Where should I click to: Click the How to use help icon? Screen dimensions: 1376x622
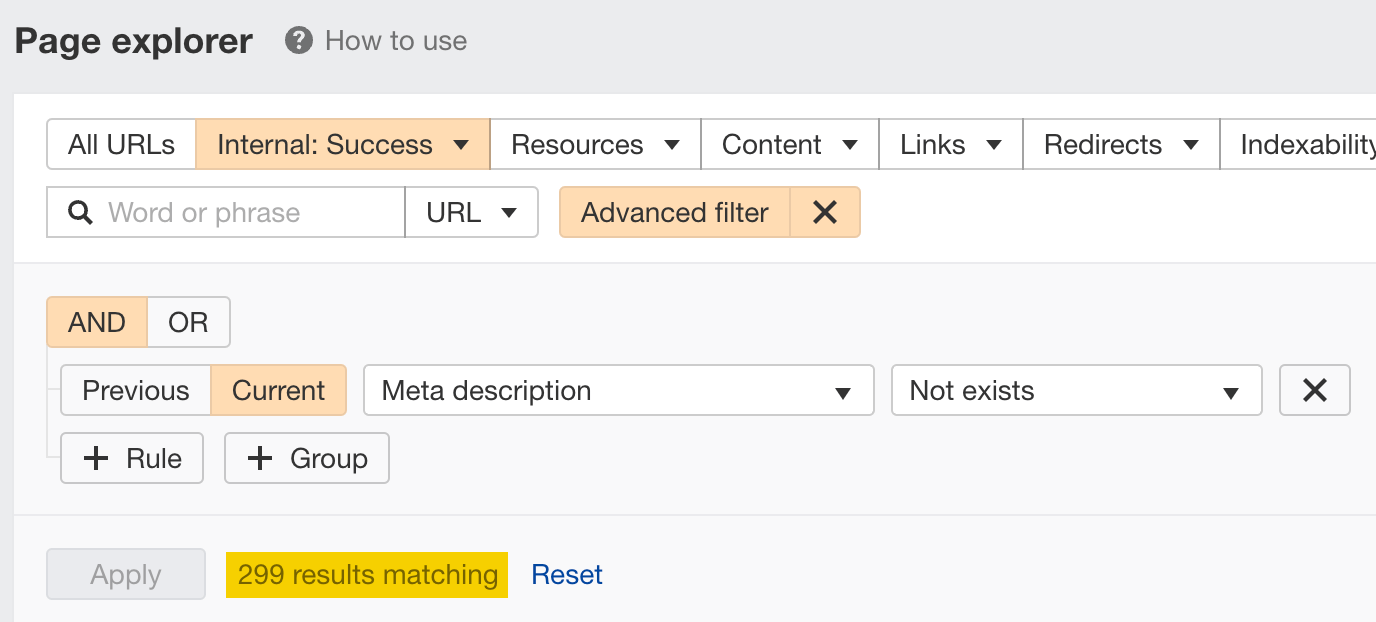[x=298, y=41]
